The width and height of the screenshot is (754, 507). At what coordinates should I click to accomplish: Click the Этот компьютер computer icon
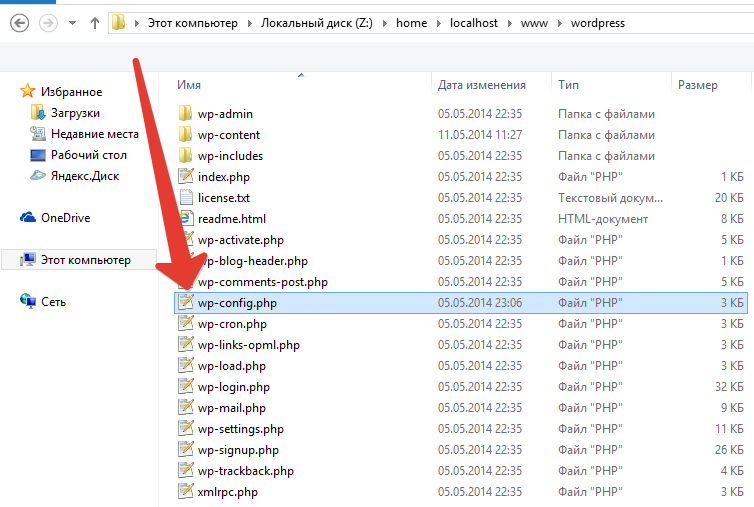coord(28,260)
